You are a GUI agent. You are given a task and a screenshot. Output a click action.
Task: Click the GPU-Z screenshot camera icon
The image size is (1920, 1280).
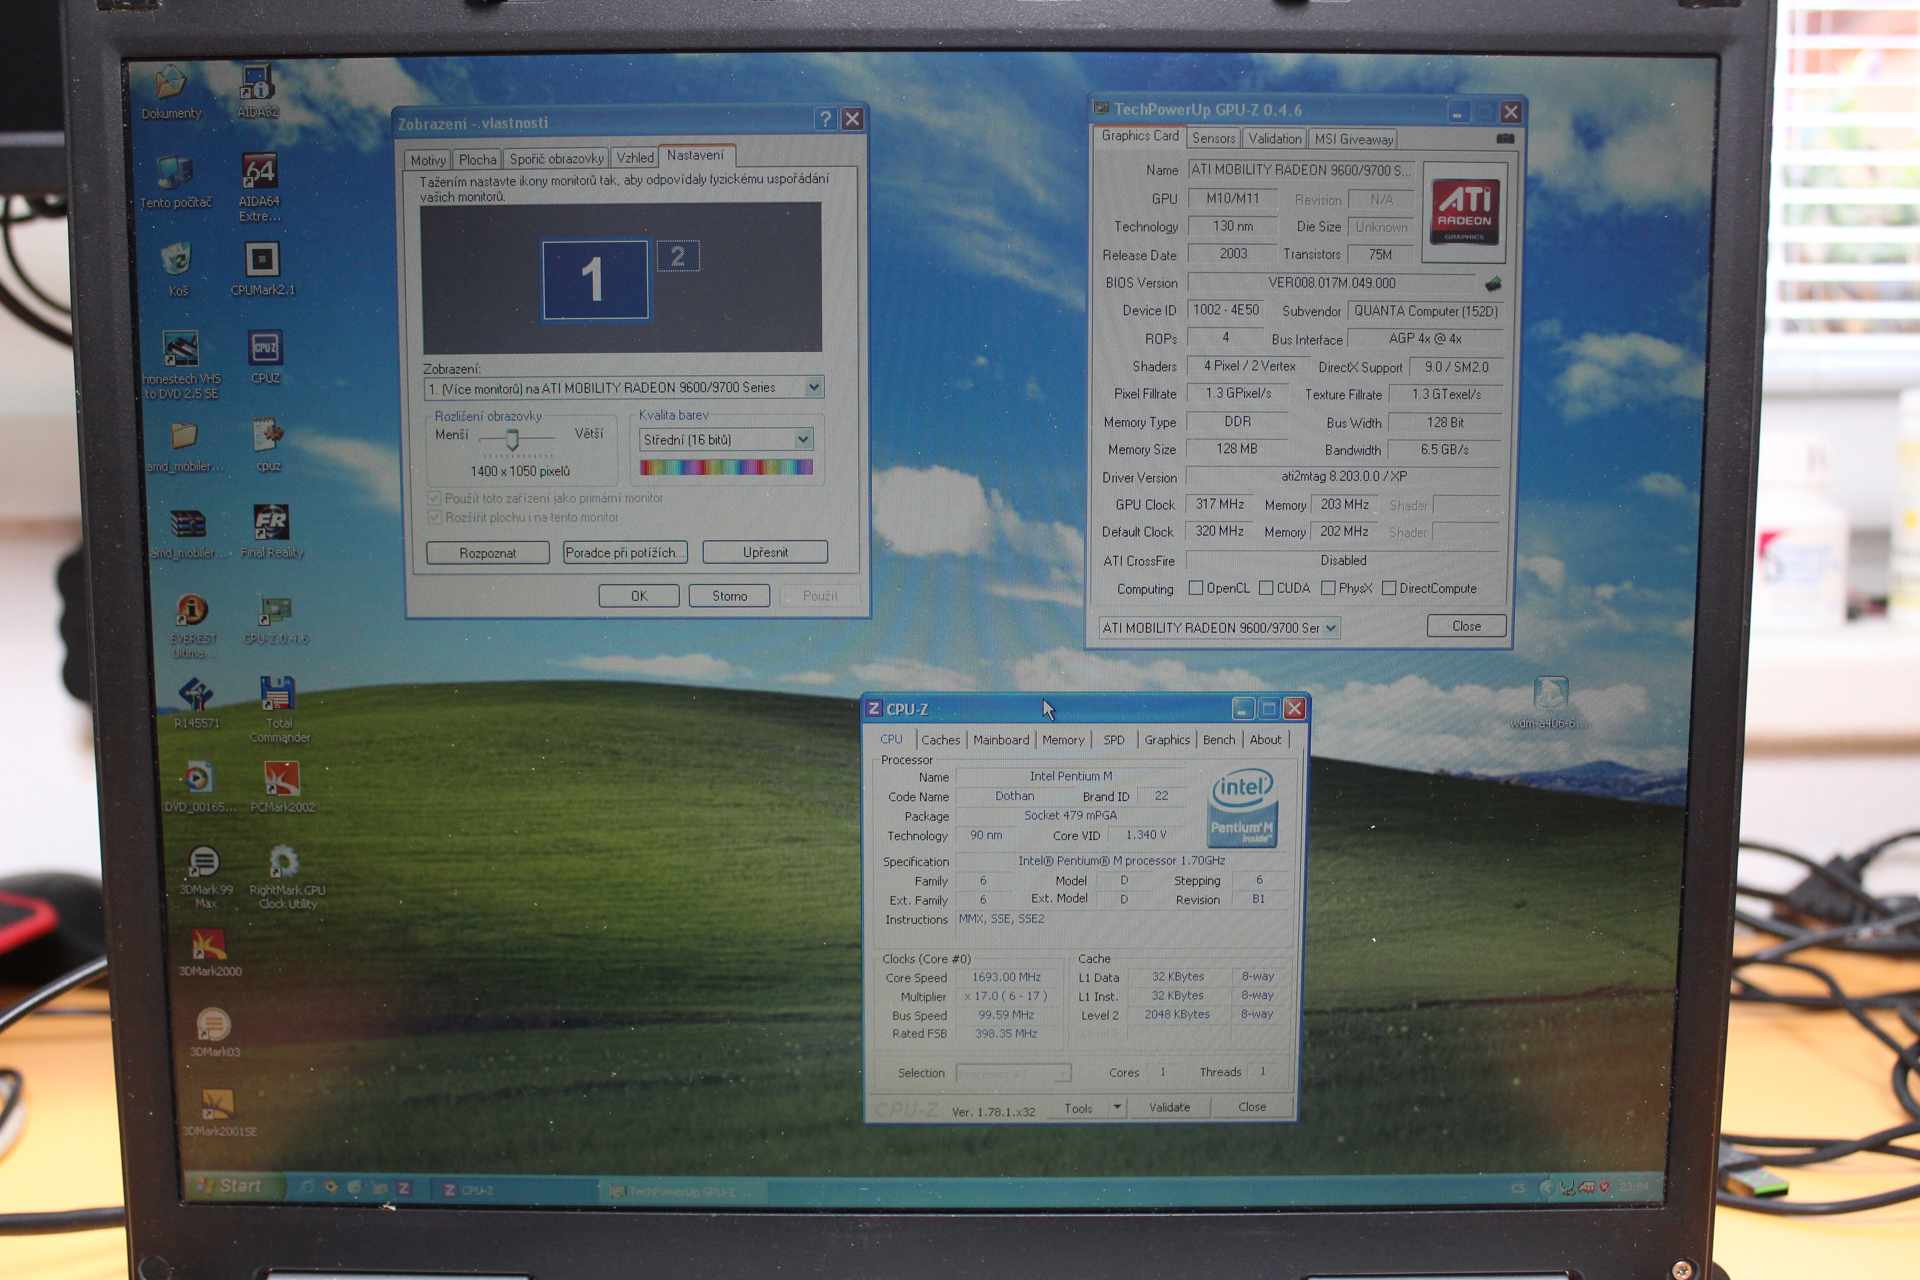(x=1505, y=139)
